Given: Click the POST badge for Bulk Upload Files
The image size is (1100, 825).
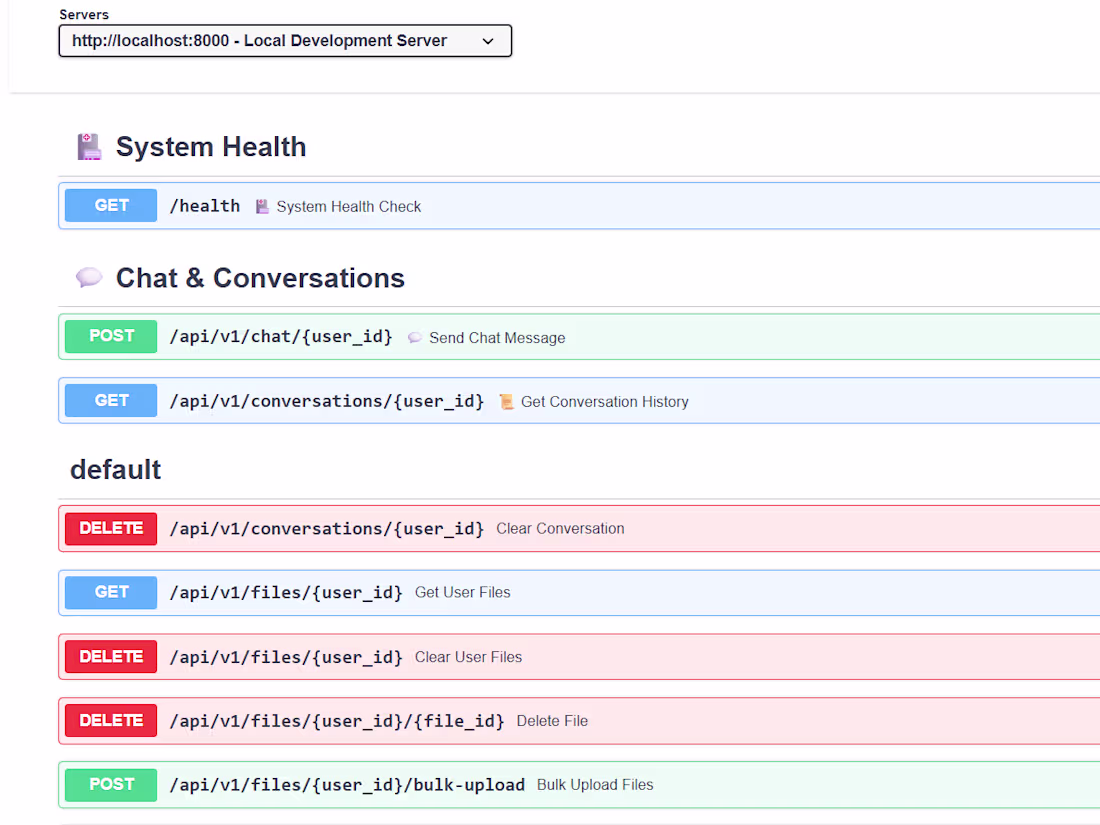Looking at the screenshot, I should tap(110, 784).
